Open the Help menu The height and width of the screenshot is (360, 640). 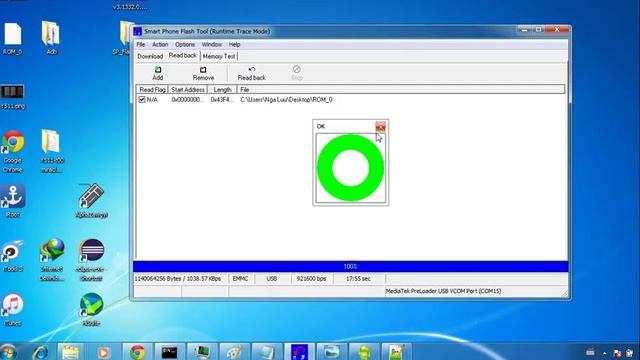(x=234, y=44)
